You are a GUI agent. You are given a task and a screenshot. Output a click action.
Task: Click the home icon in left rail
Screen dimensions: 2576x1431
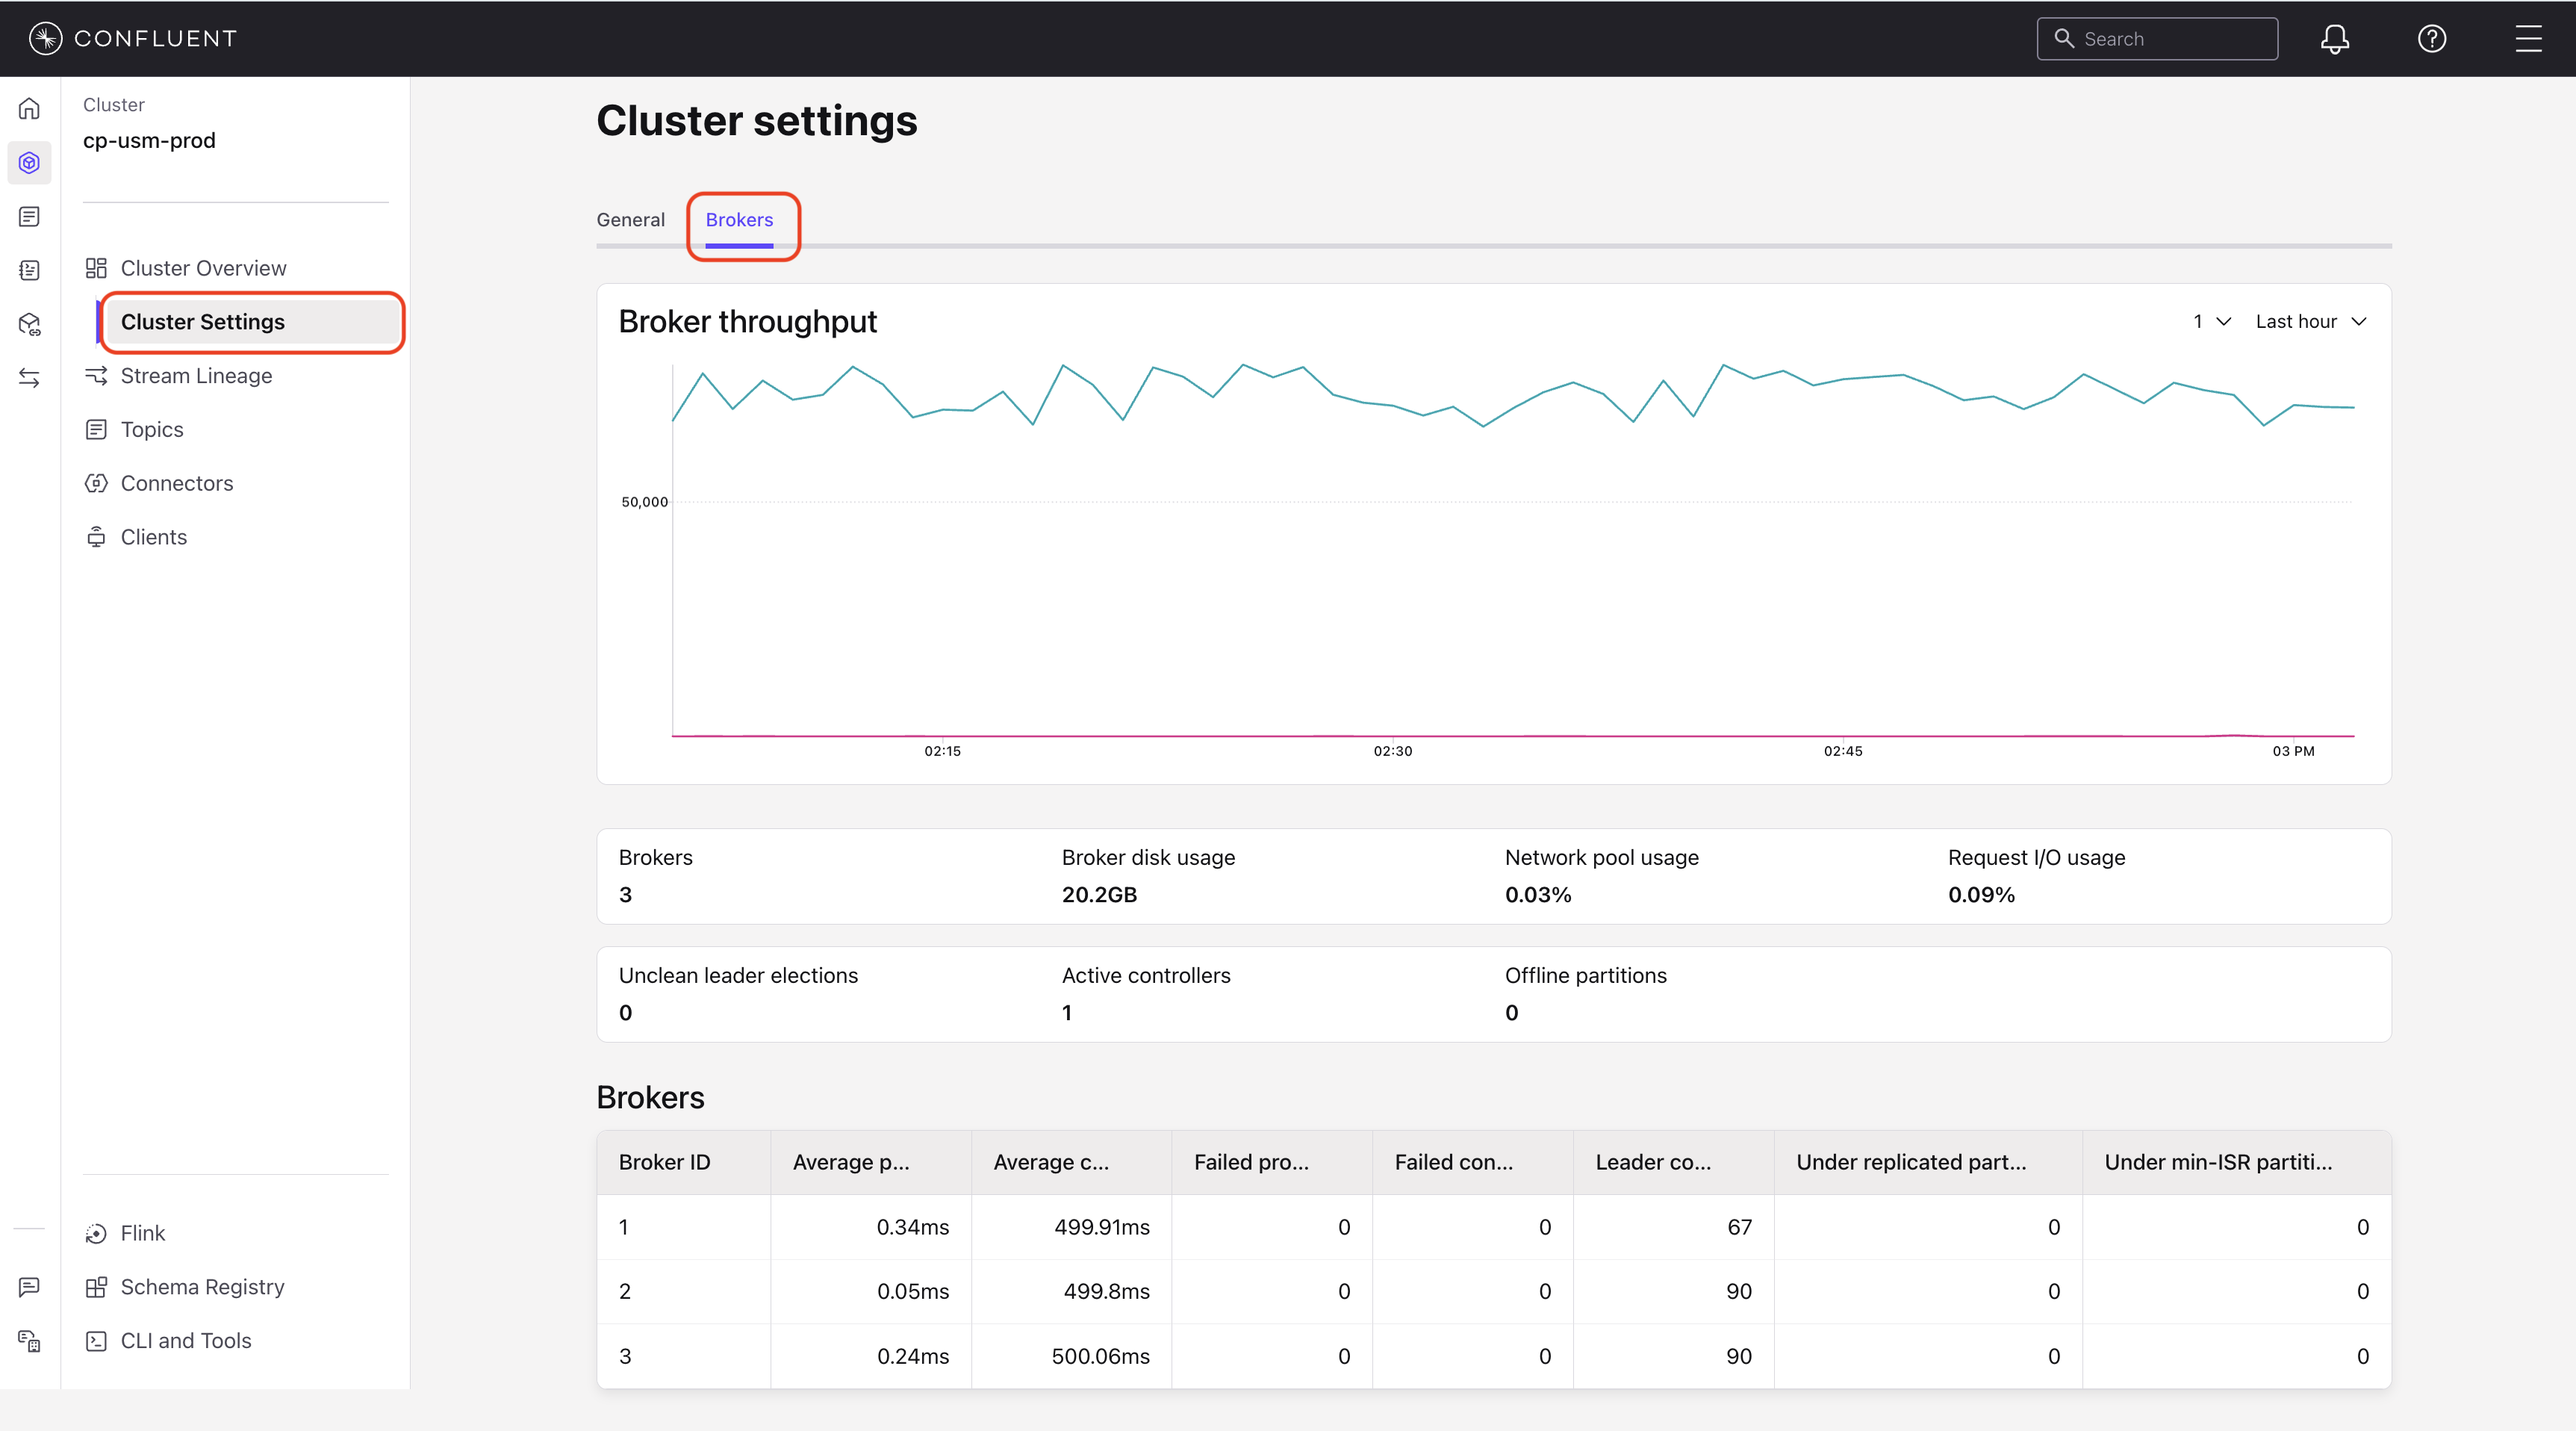30,108
